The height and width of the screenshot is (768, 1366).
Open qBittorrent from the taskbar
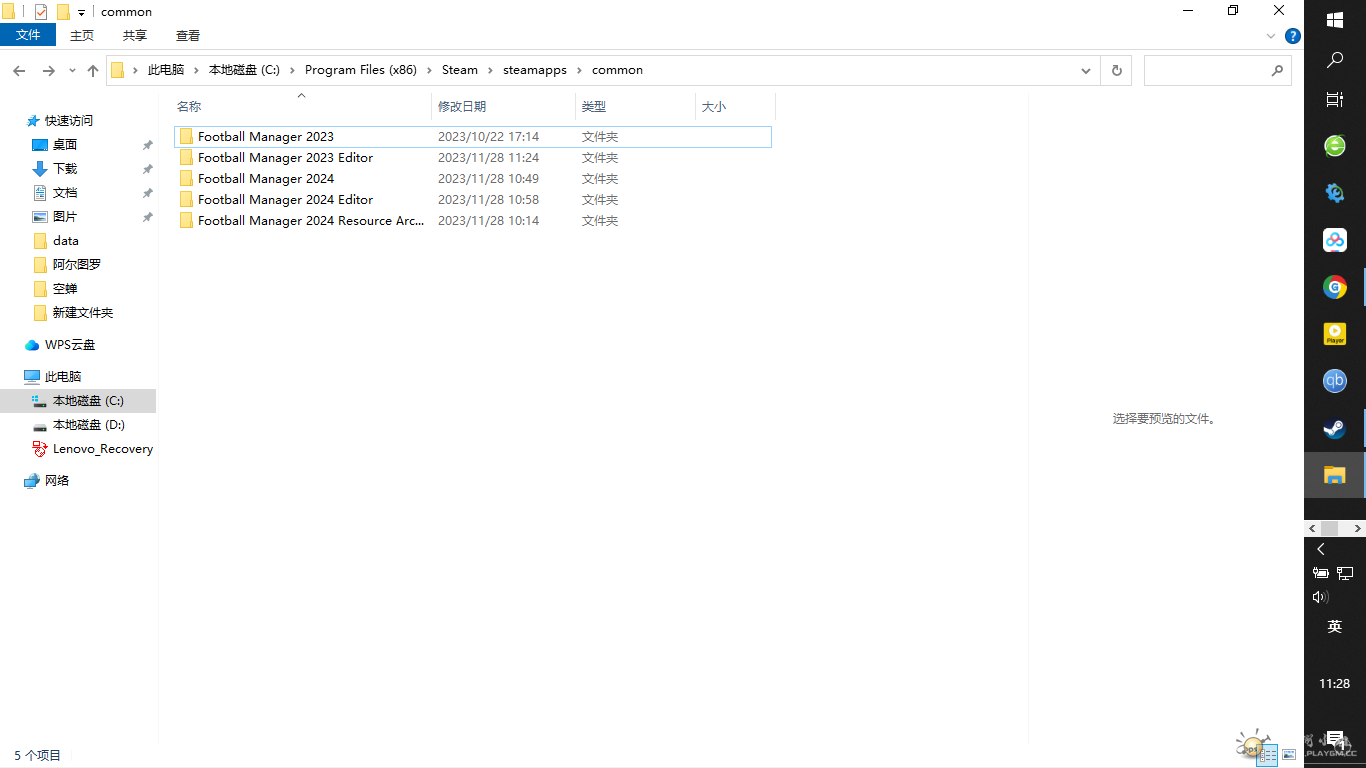pos(1334,381)
